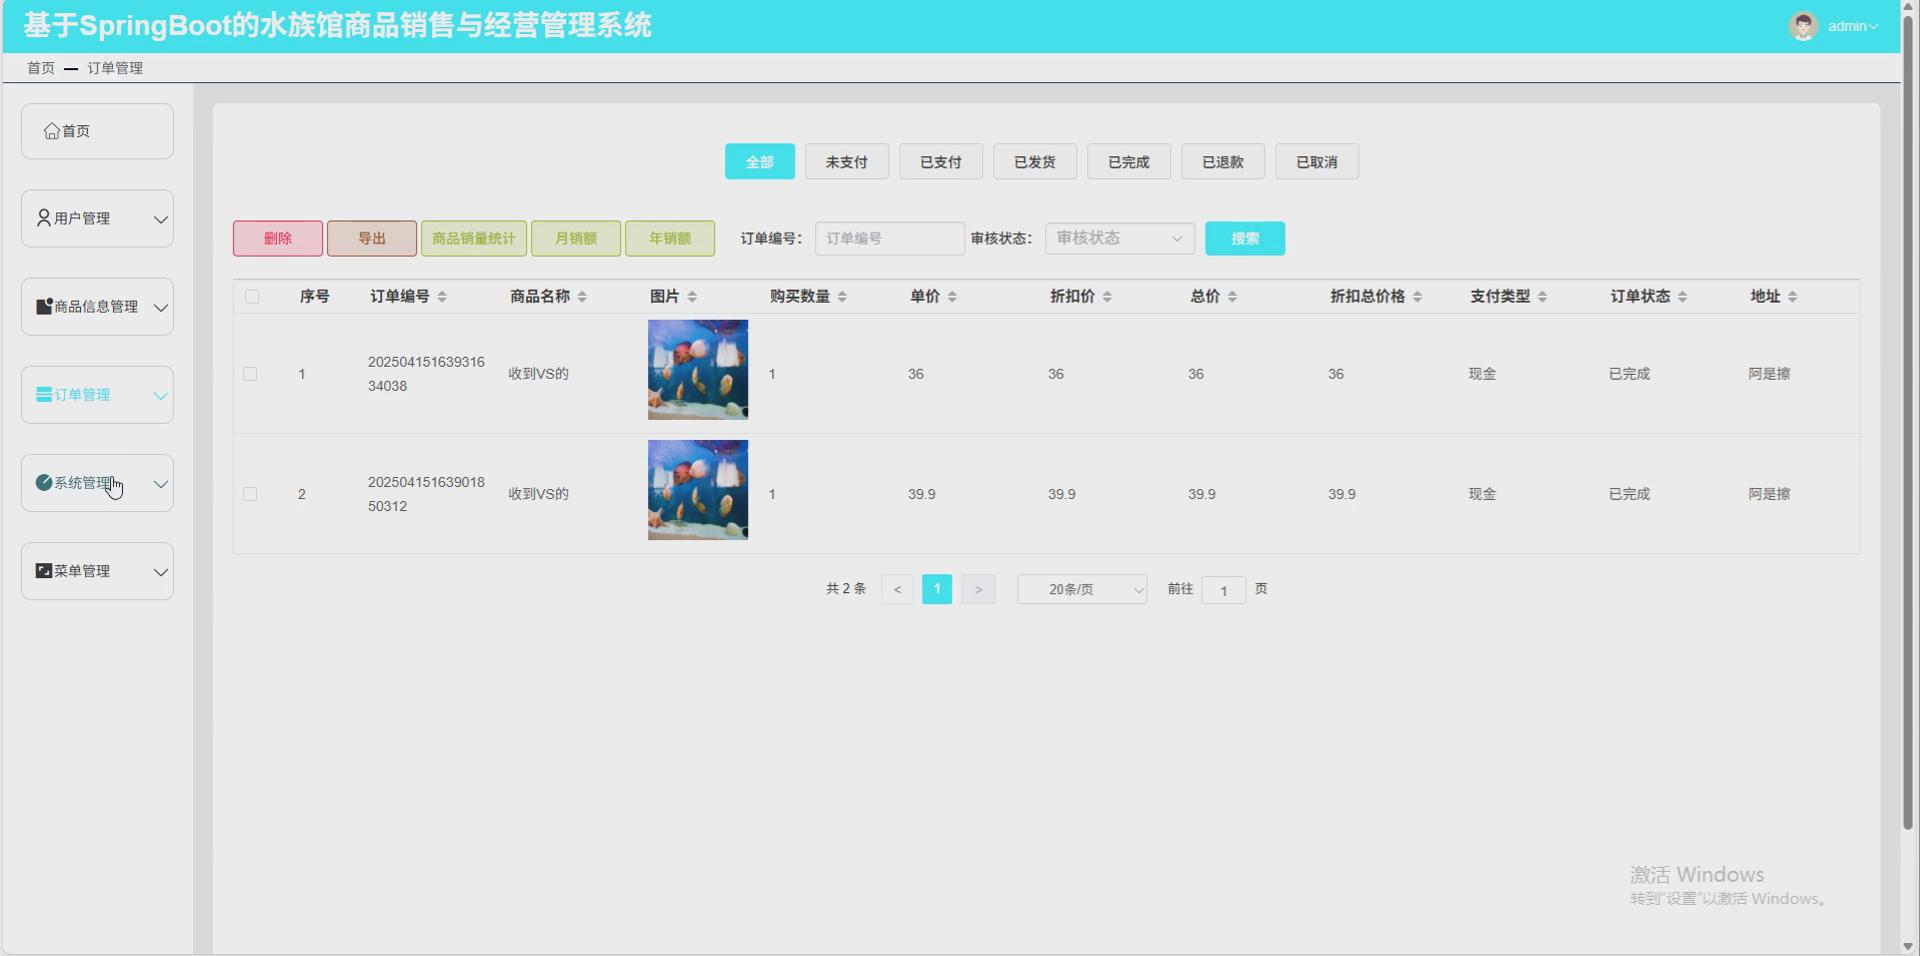The width and height of the screenshot is (1920, 956).
Task: Expand 菜单管理 sidebar chevron
Action: point(160,572)
